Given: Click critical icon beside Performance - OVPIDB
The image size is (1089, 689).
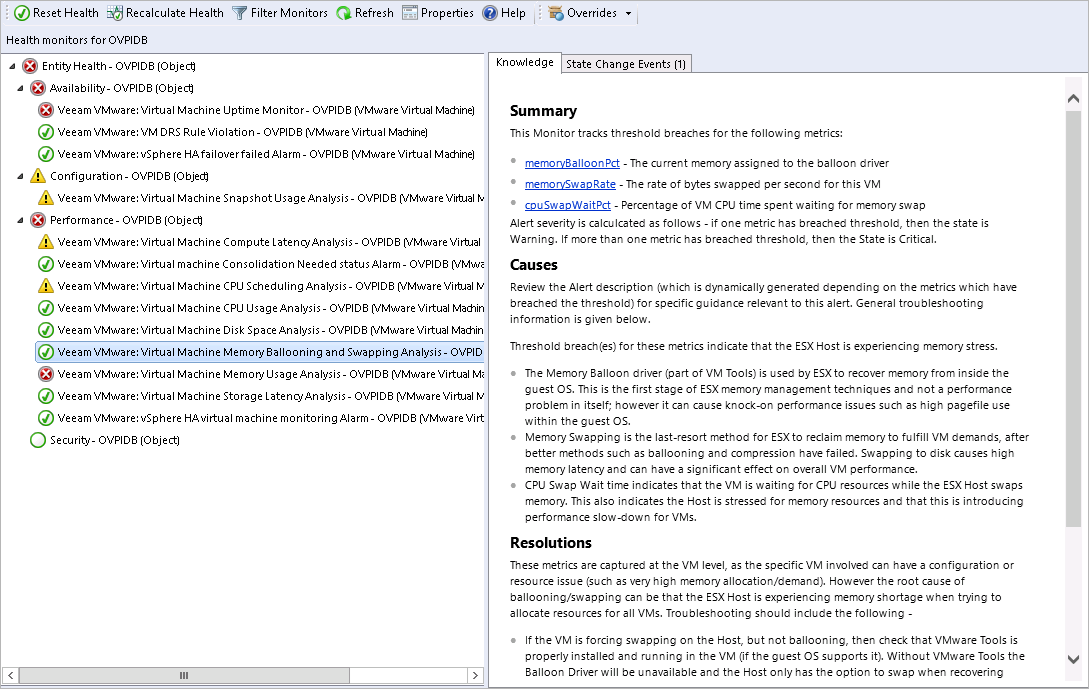Looking at the screenshot, I should (38, 220).
